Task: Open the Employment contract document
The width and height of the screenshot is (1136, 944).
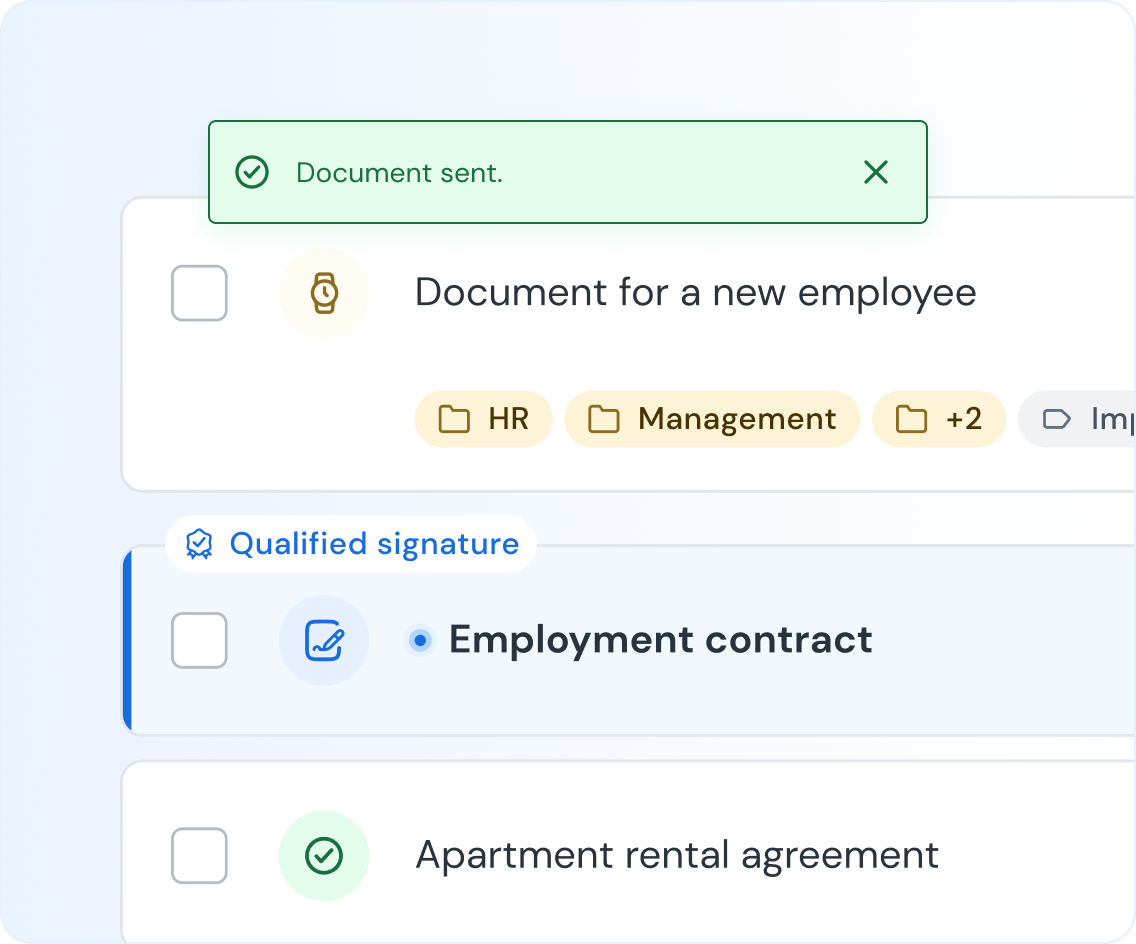Action: [660, 640]
